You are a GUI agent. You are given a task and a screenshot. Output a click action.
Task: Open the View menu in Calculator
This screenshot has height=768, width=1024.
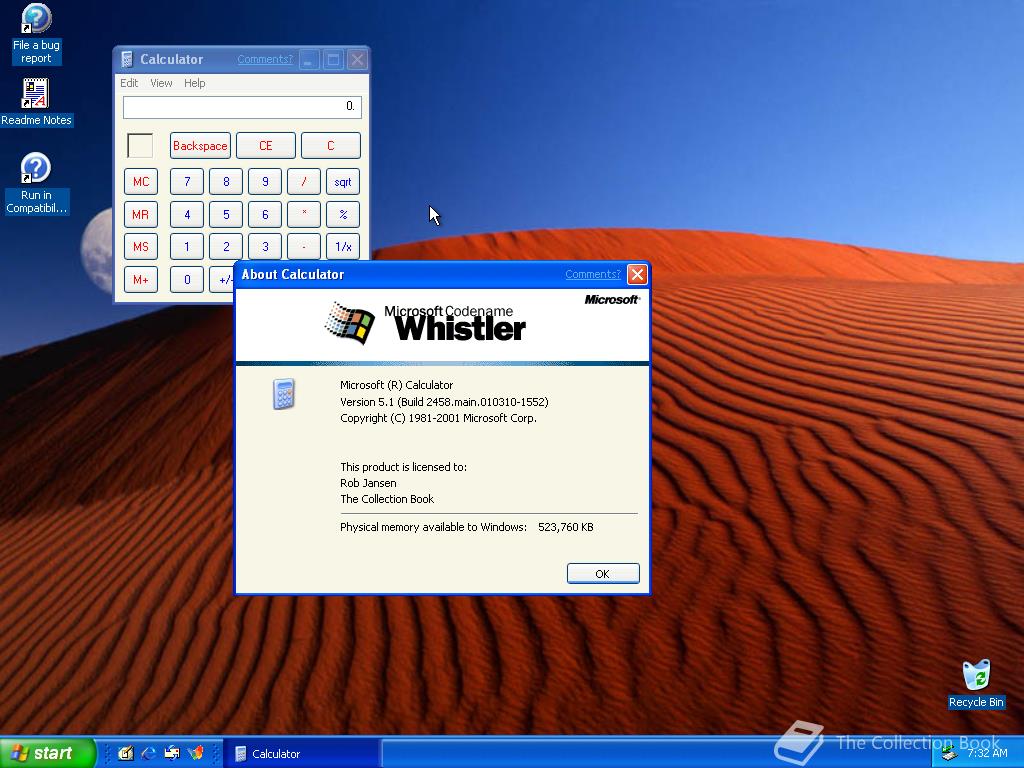point(161,83)
